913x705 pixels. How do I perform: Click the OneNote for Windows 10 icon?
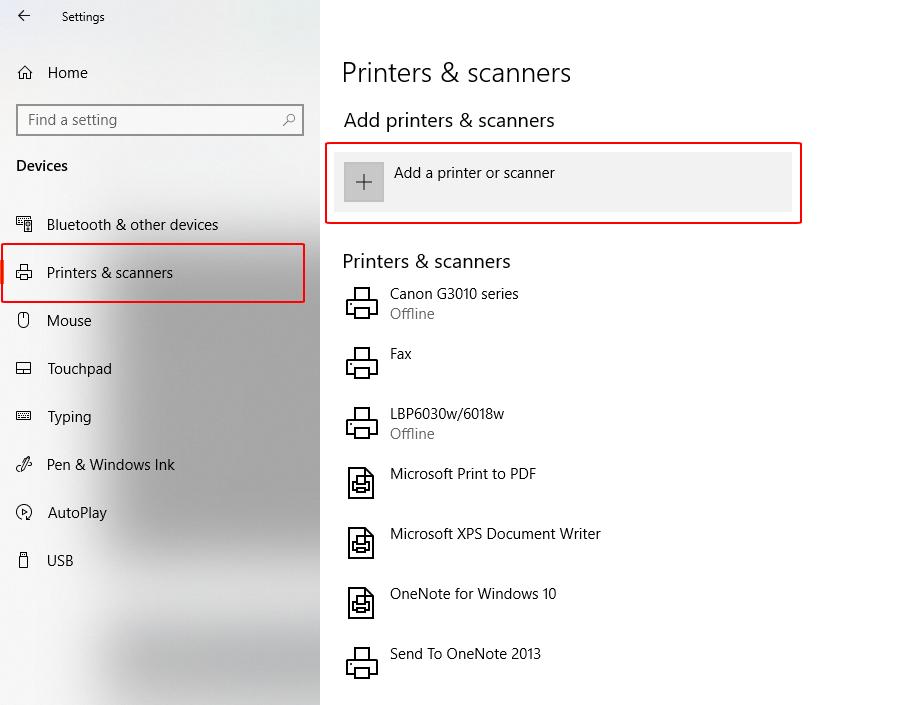pyautogui.click(x=361, y=603)
